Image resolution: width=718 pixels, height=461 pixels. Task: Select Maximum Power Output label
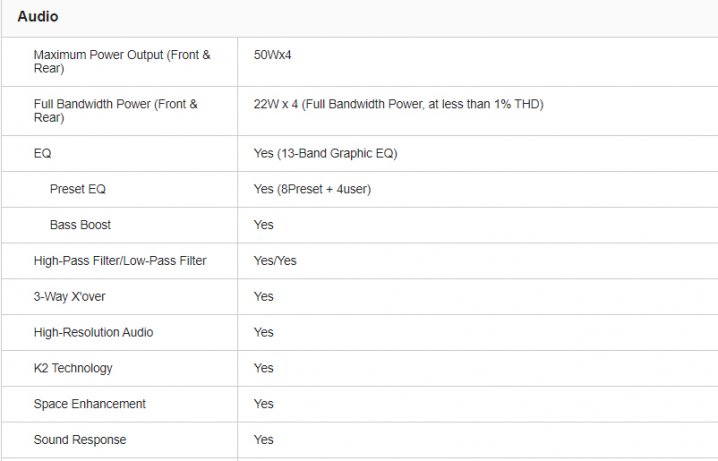(122, 61)
